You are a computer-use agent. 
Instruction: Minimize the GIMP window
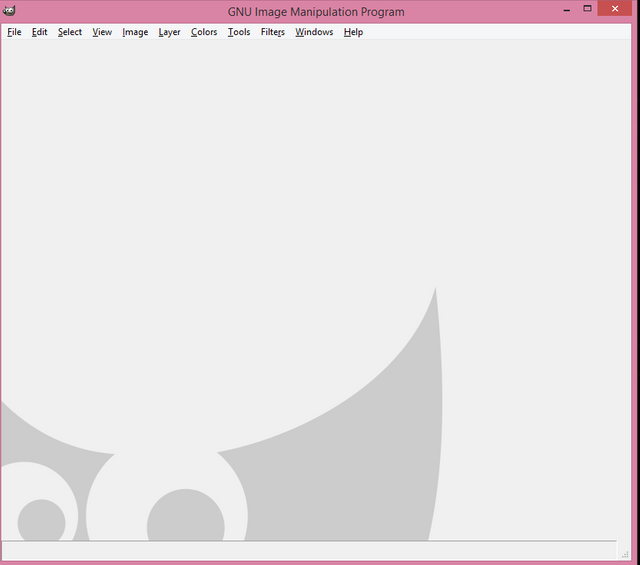567,9
